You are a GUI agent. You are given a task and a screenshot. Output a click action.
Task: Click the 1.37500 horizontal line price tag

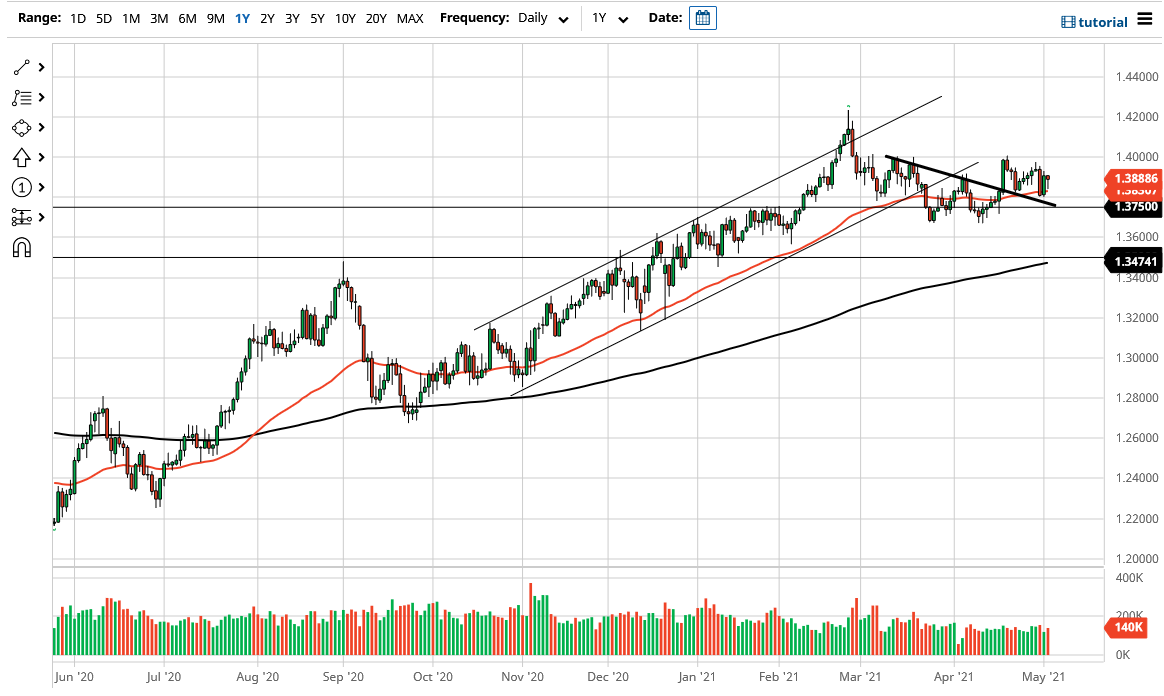[1134, 207]
